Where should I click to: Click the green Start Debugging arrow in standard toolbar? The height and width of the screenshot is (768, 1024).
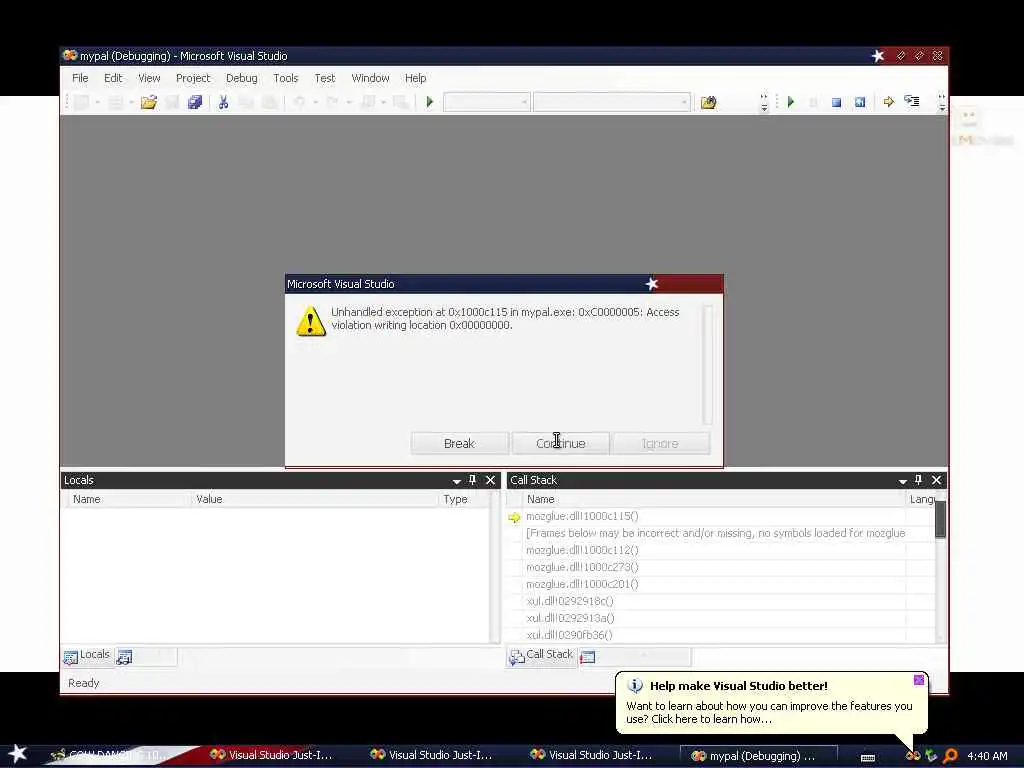pos(430,102)
